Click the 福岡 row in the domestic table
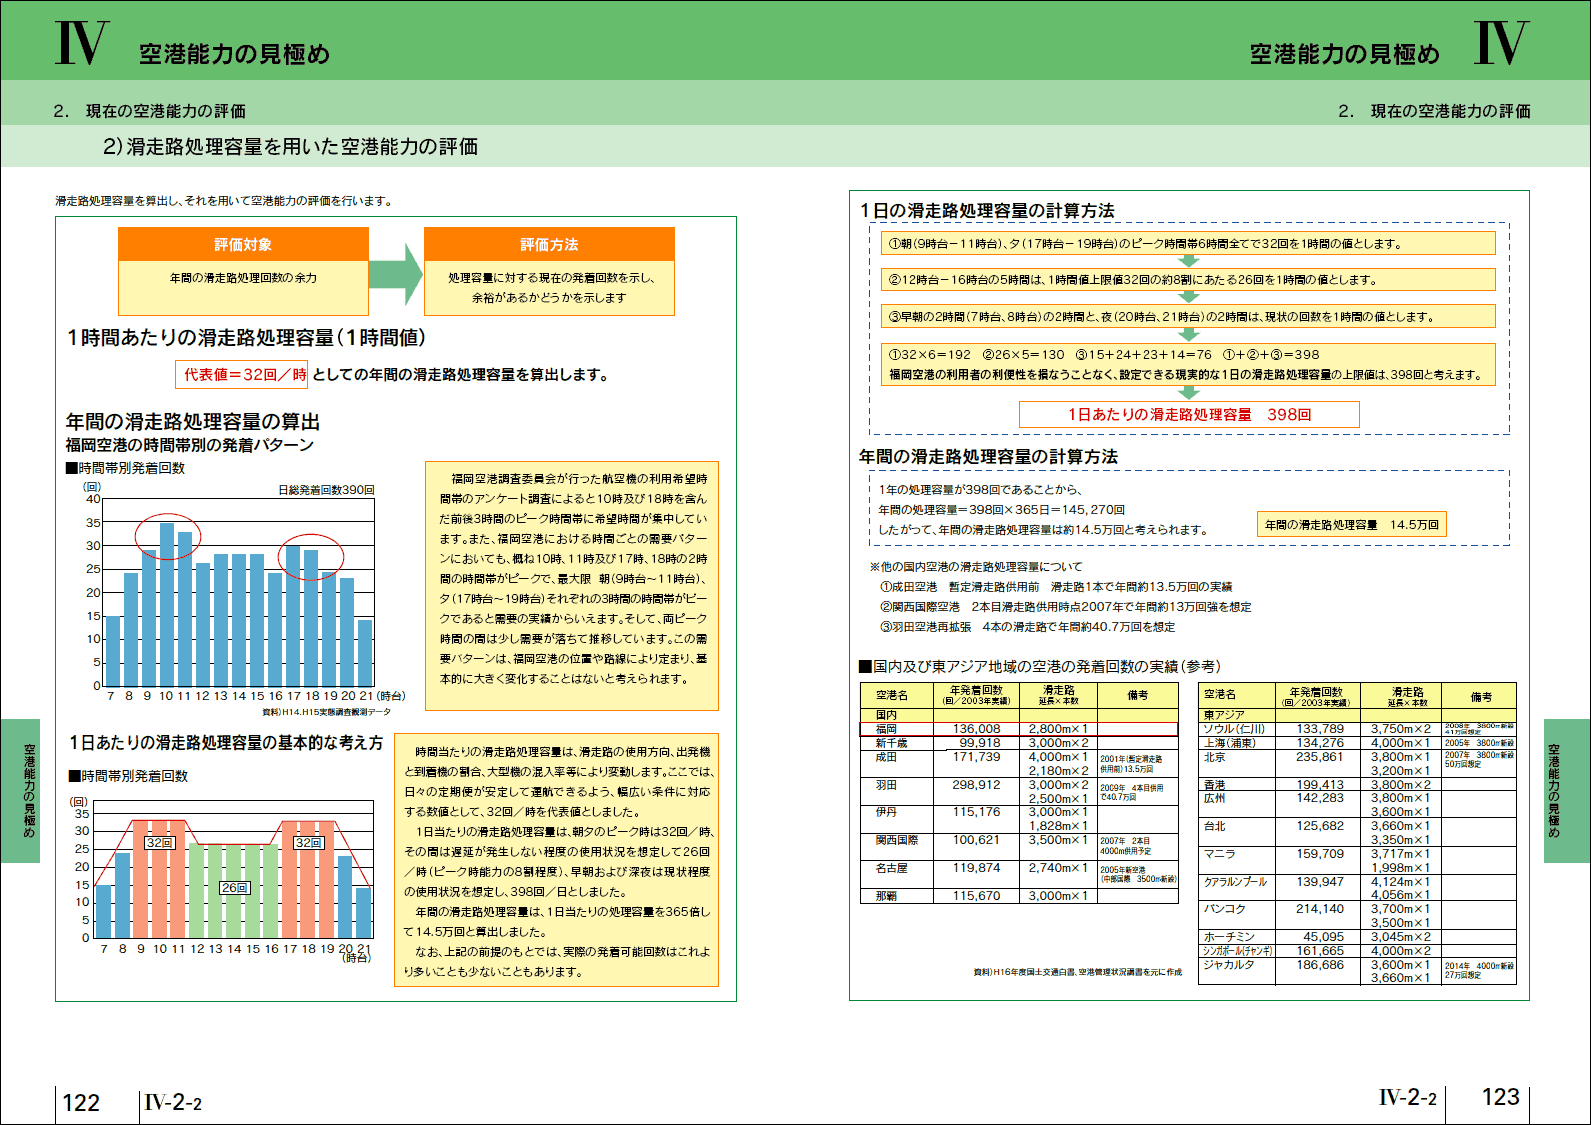 [x=1020, y=729]
